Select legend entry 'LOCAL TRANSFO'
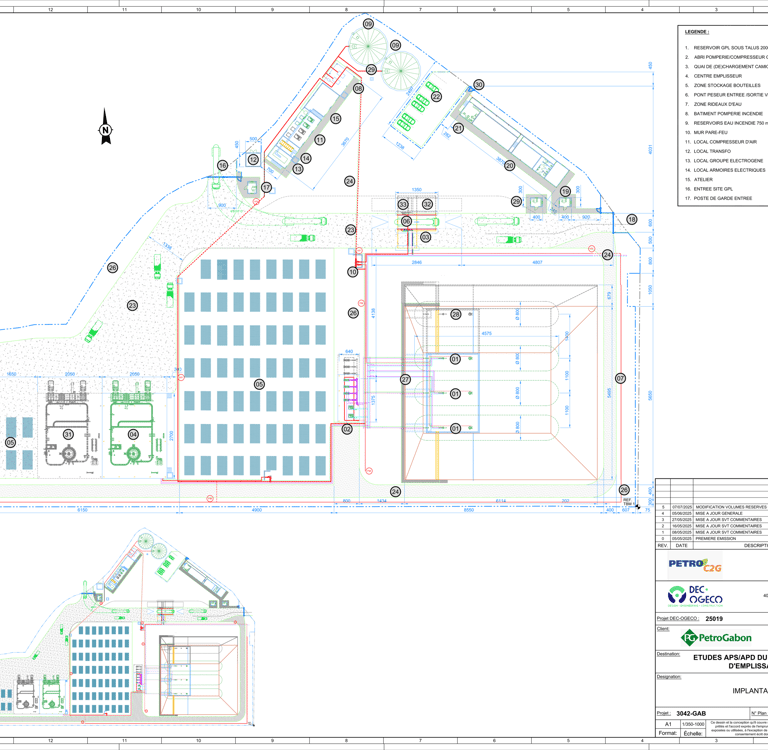 708,151
